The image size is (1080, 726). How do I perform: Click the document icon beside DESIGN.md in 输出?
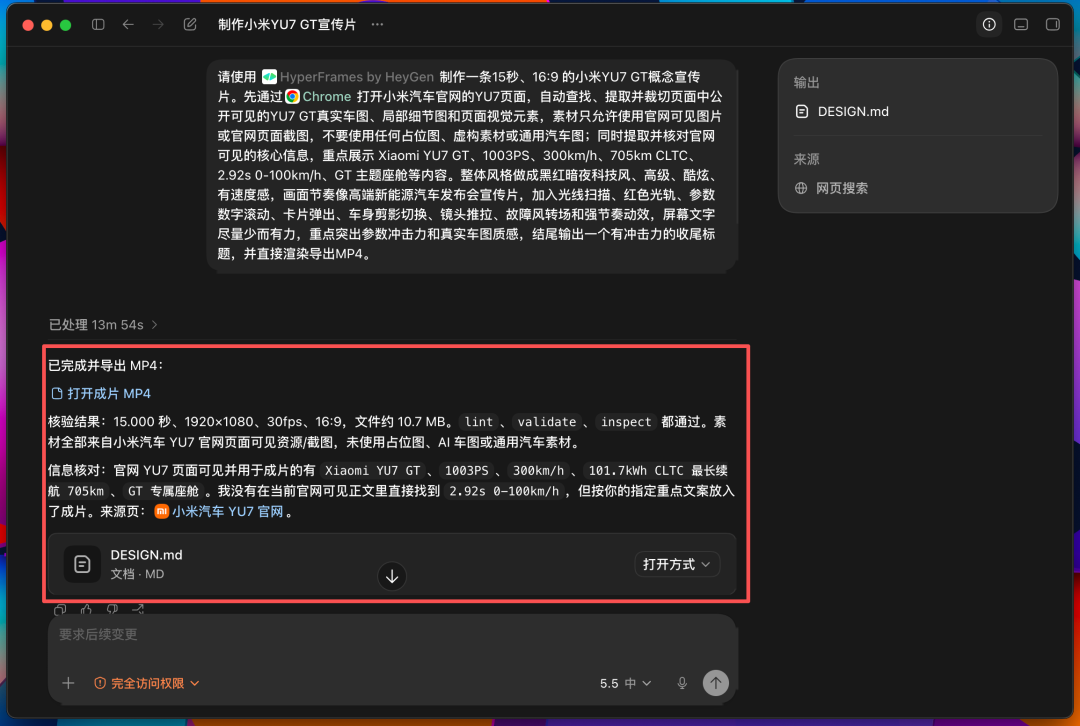point(802,112)
